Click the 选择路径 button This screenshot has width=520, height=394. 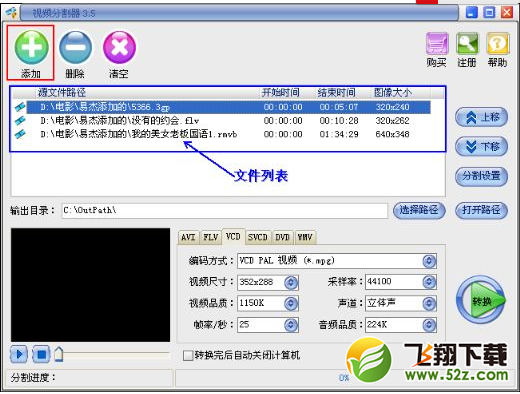tap(419, 210)
